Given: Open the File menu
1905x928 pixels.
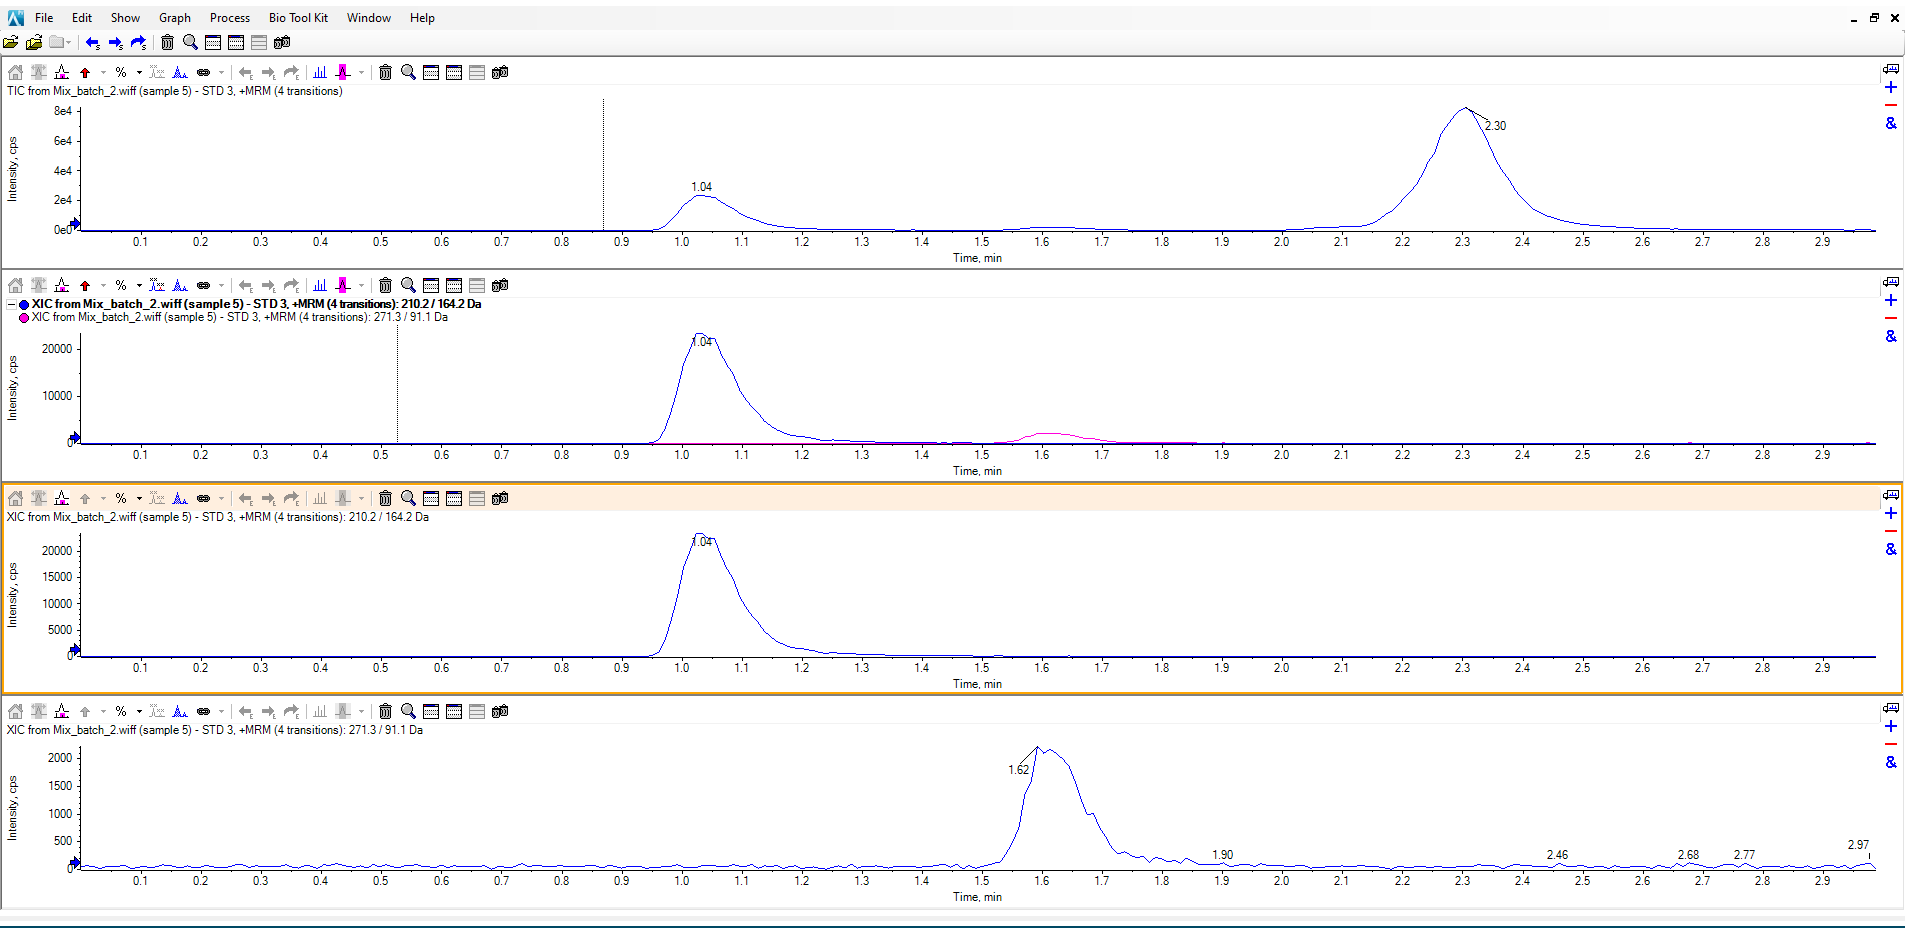Looking at the screenshot, I should 44,18.
